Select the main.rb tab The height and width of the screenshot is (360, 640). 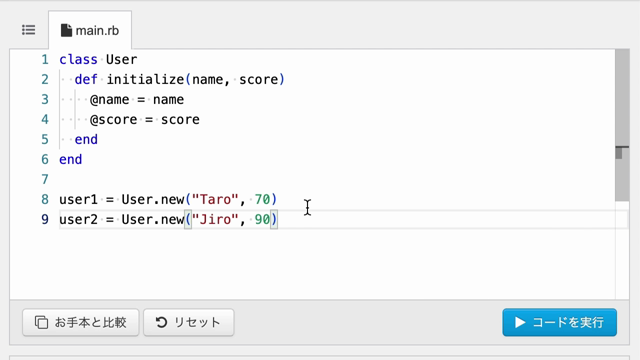(90, 30)
